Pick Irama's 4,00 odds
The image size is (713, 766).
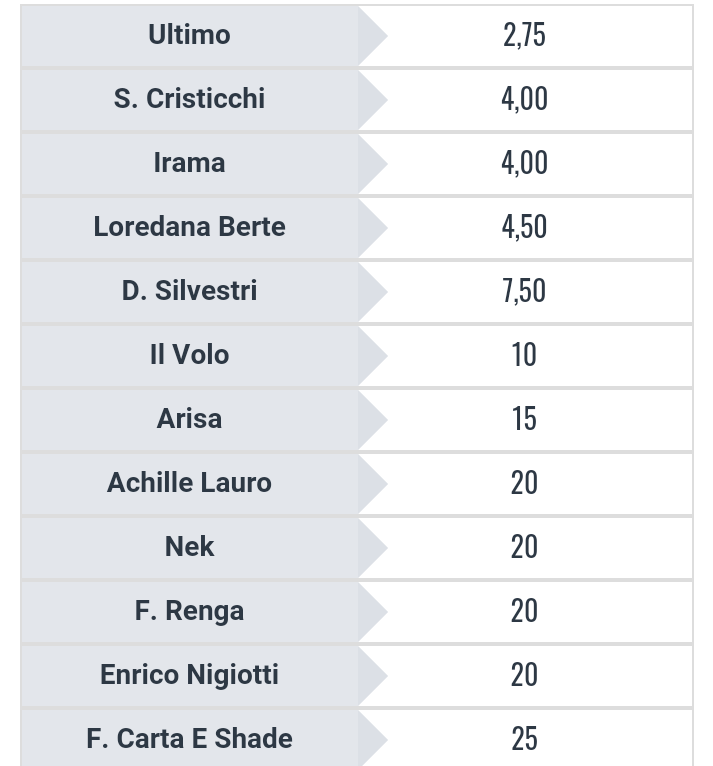pyautogui.click(x=524, y=163)
